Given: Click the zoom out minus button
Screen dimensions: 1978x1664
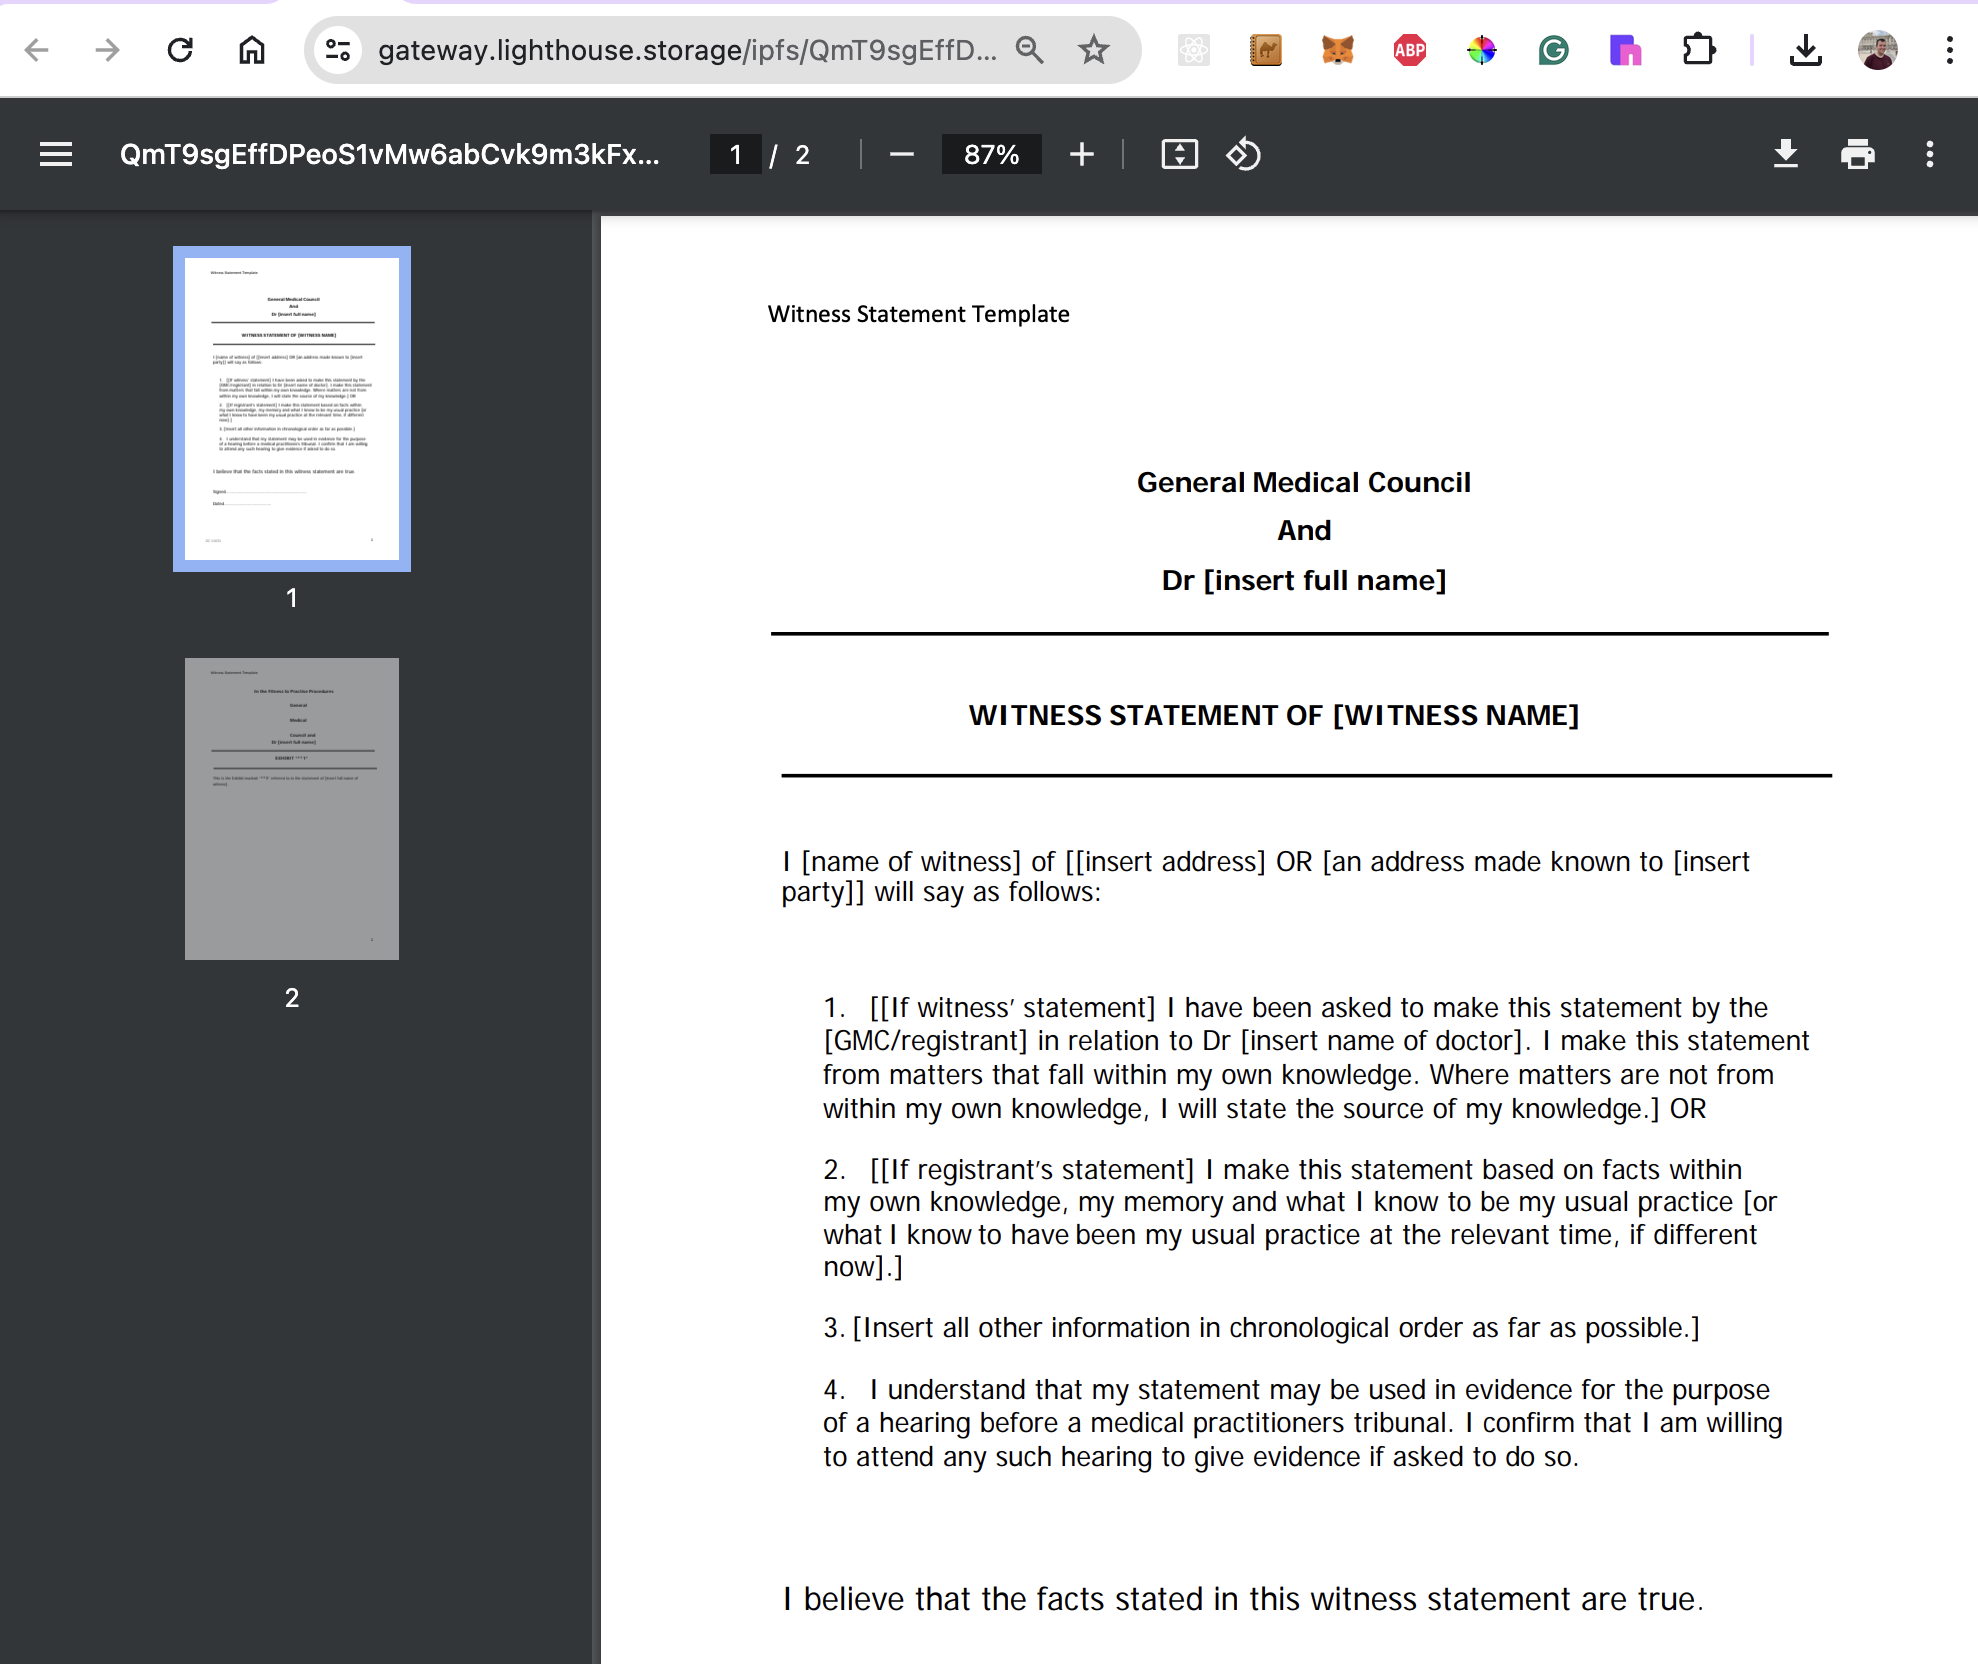Looking at the screenshot, I should (901, 154).
